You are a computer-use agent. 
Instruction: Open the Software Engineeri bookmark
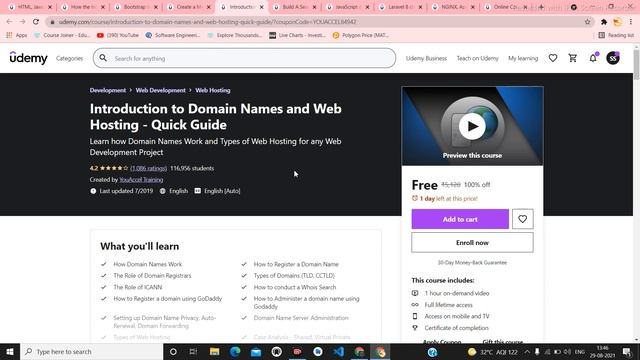click(x=173, y=36)
